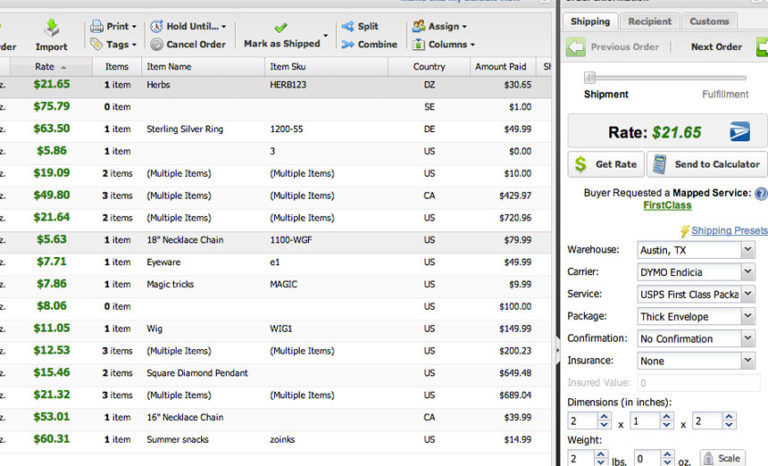Click the Import orders icon
Screen dimensions: 768x466
click(51, 28)
